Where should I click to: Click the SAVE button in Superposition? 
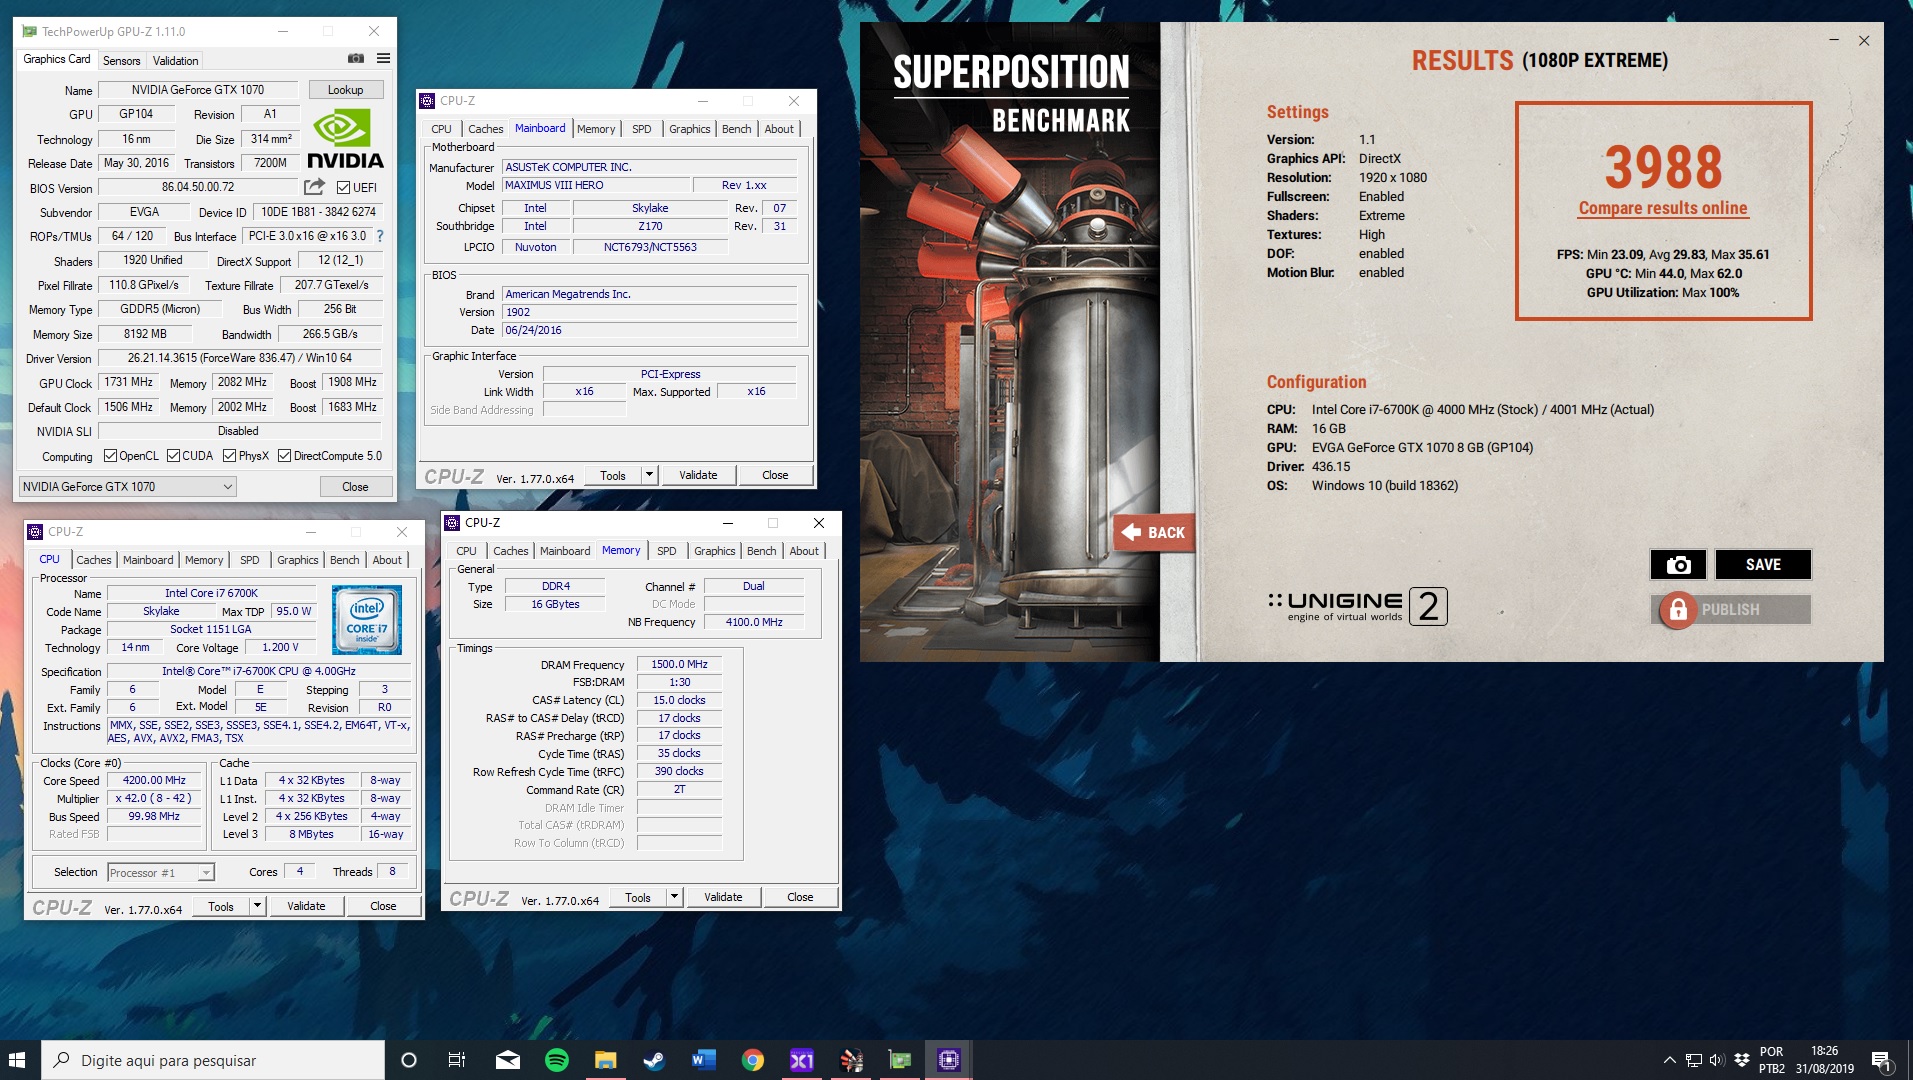click(x=1763, y=565)
